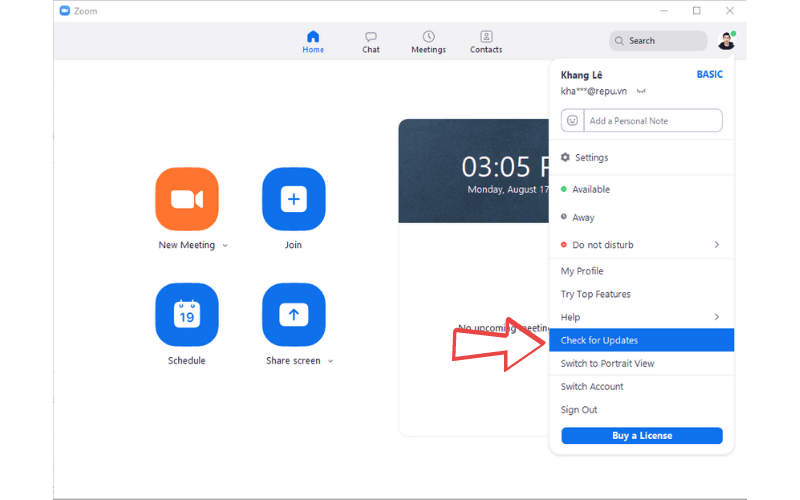
Task: Open the Share screen dropdown arrow
Action: coord(331,361)
